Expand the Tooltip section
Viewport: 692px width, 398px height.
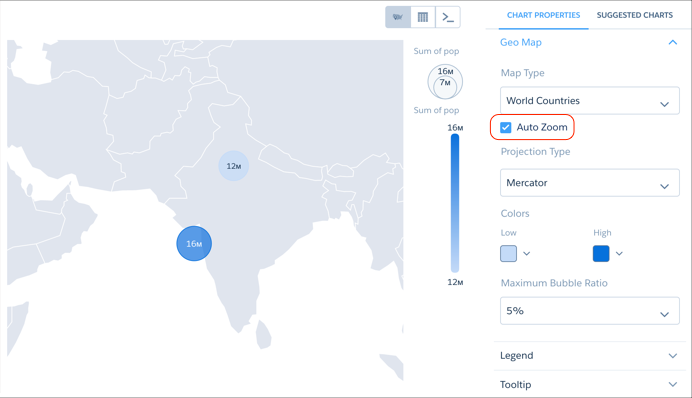(673, 384)
